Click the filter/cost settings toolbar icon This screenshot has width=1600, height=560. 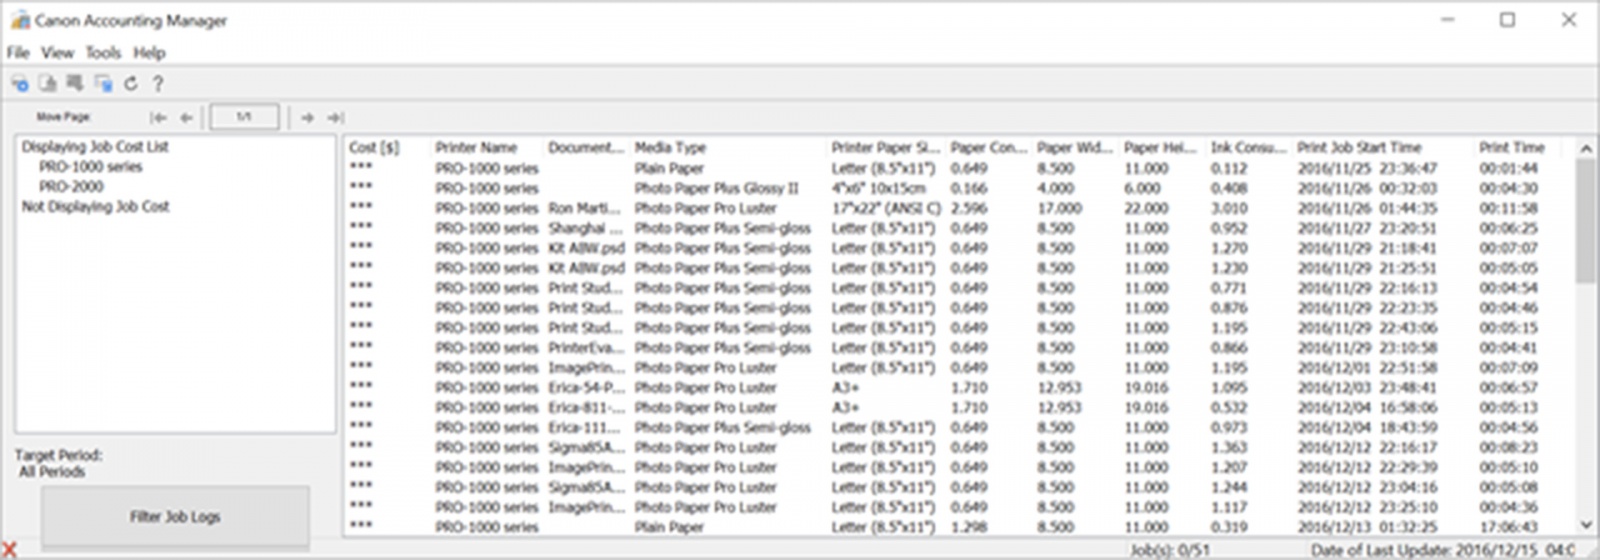(x=103, y=84)
